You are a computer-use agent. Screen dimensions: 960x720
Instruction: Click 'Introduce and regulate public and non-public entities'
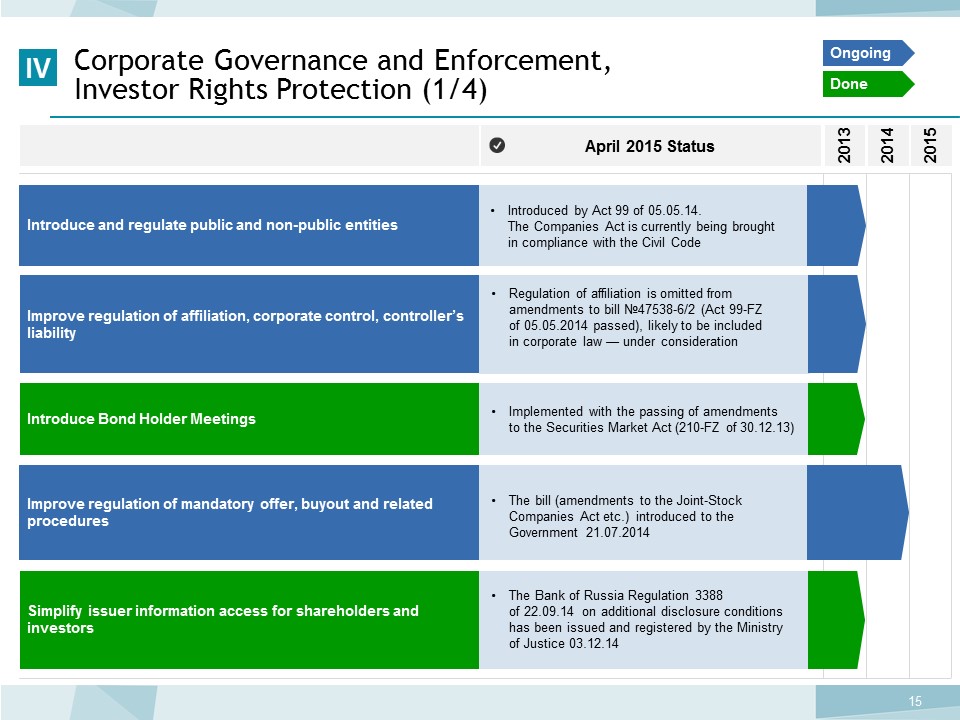[249, 225]
